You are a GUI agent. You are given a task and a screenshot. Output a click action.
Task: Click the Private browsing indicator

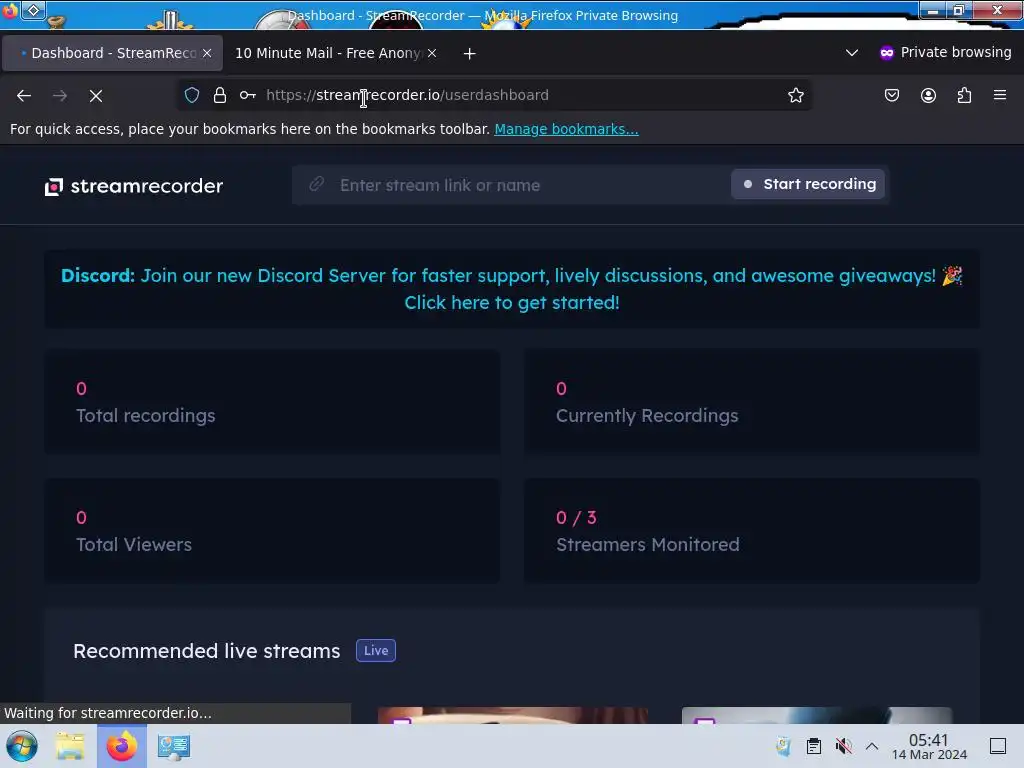click(x=945, y=52)
